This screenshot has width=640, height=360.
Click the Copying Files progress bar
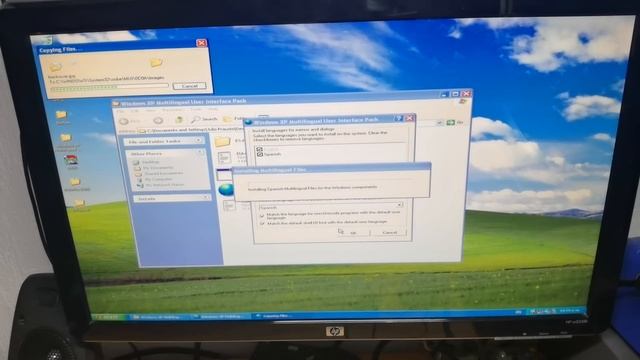click(109, 87)
